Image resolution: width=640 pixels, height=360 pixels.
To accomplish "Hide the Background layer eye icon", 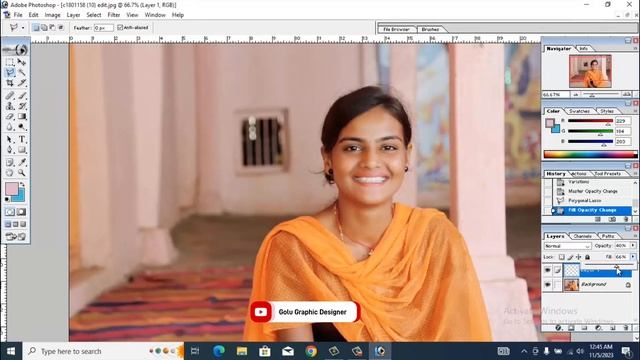I will point(548,284).
